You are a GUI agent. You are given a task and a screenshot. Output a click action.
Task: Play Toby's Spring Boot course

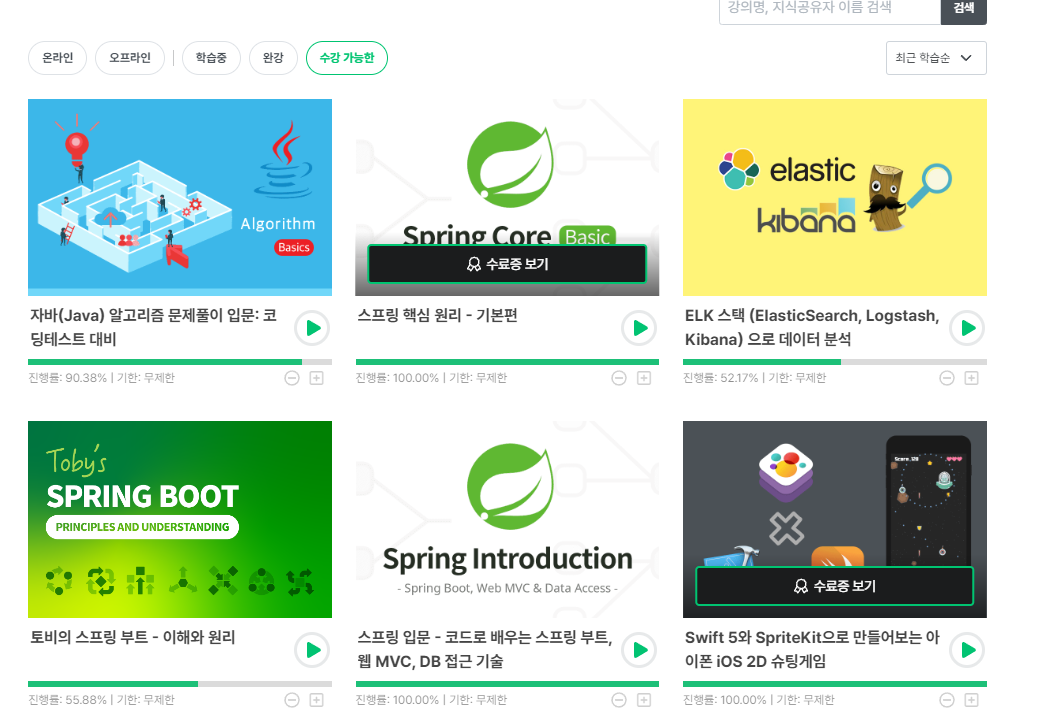313,650
